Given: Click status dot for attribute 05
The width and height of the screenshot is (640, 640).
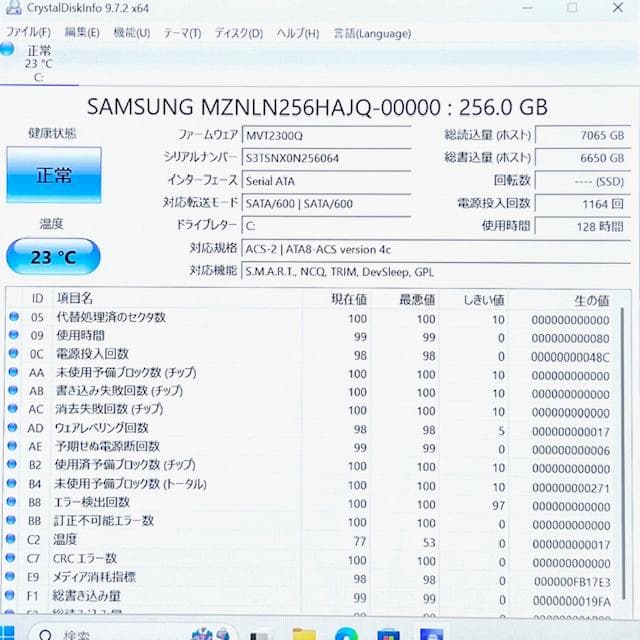Looking at the screenshot, I should (14, 317).
